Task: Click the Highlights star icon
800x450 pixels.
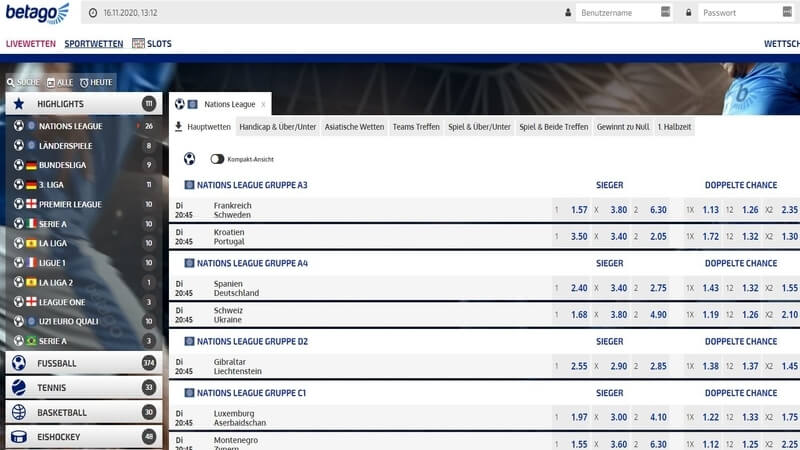Action: coord(19,104)
